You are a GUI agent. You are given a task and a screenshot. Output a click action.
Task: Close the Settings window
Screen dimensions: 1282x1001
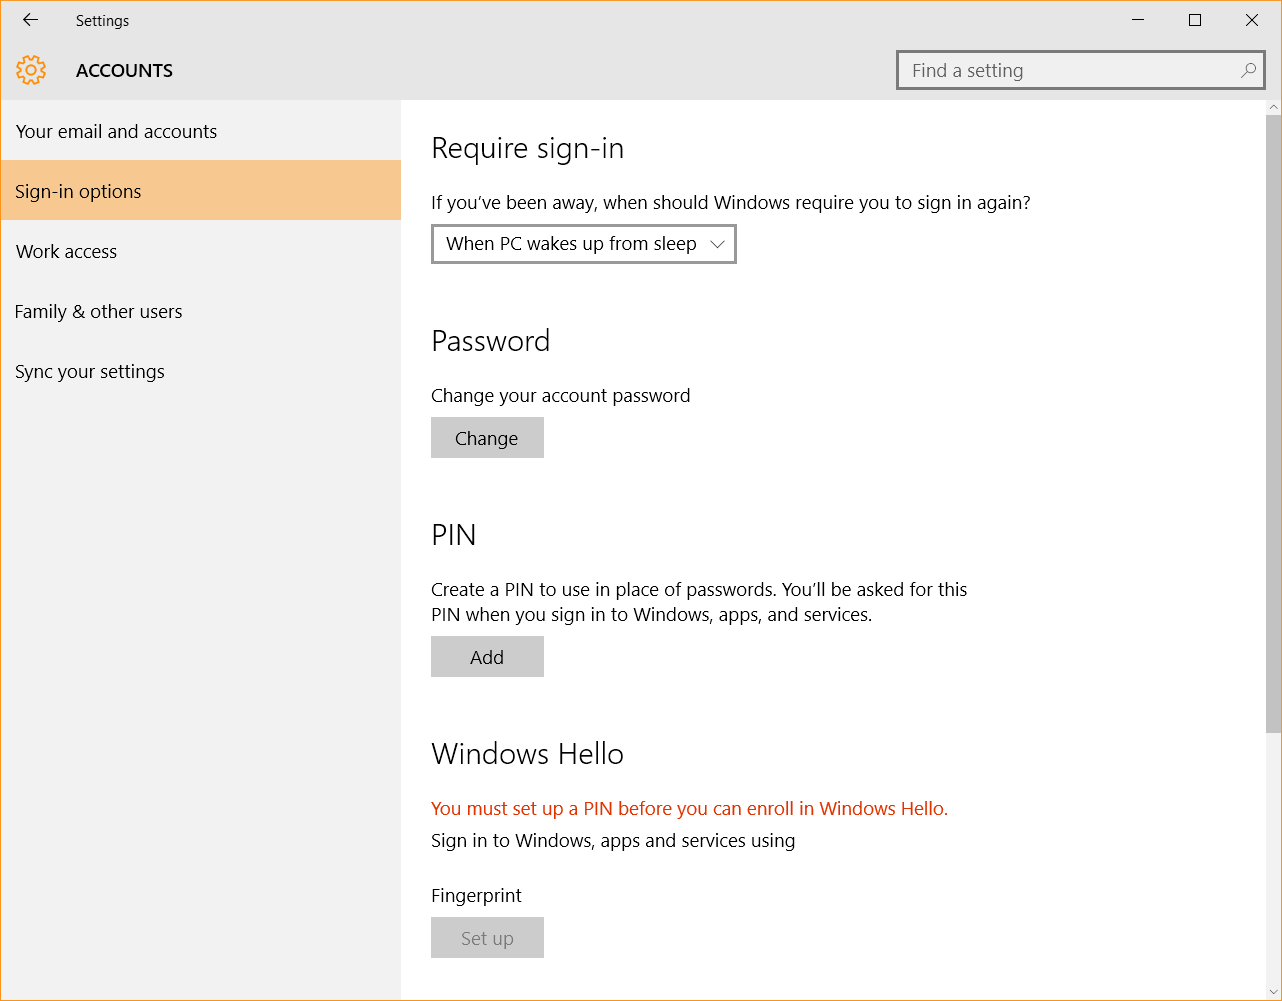click(x=1252, y=20)
